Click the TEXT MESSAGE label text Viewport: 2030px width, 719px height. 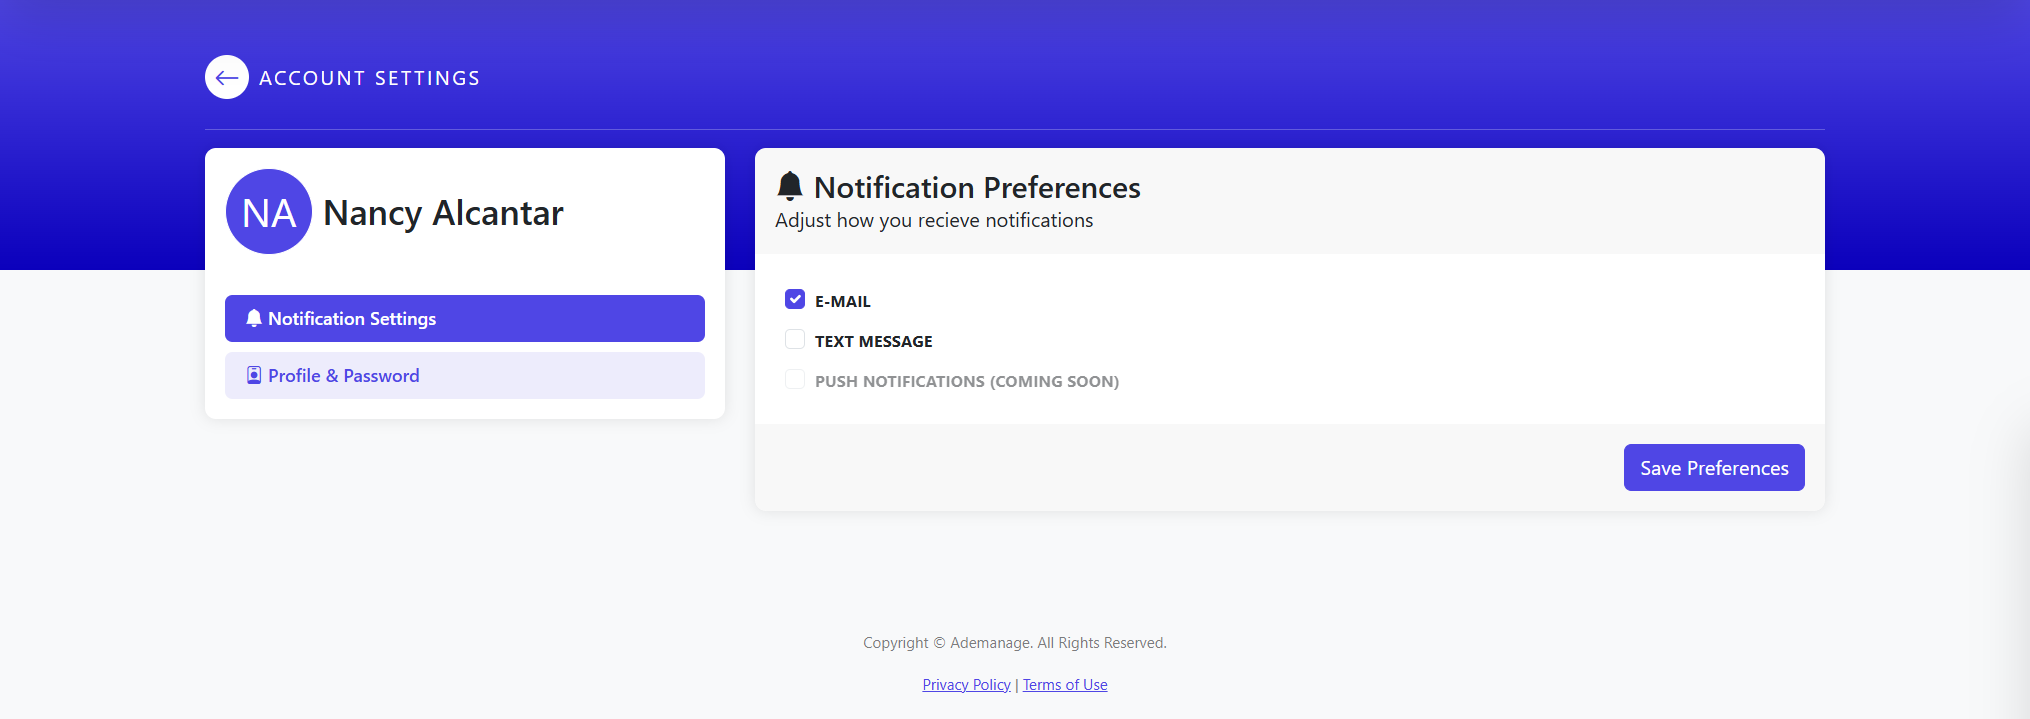coord(873,341)
